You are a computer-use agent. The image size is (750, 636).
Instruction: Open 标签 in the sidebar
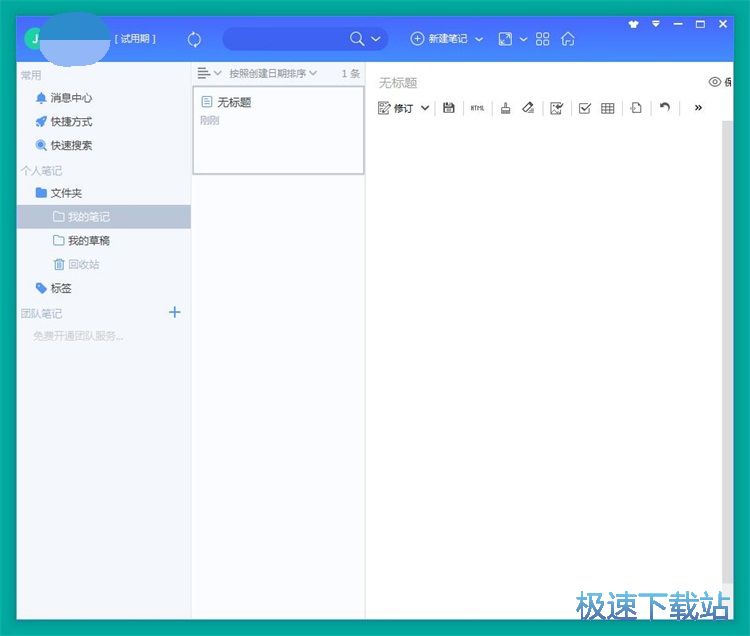click(53, 288)
